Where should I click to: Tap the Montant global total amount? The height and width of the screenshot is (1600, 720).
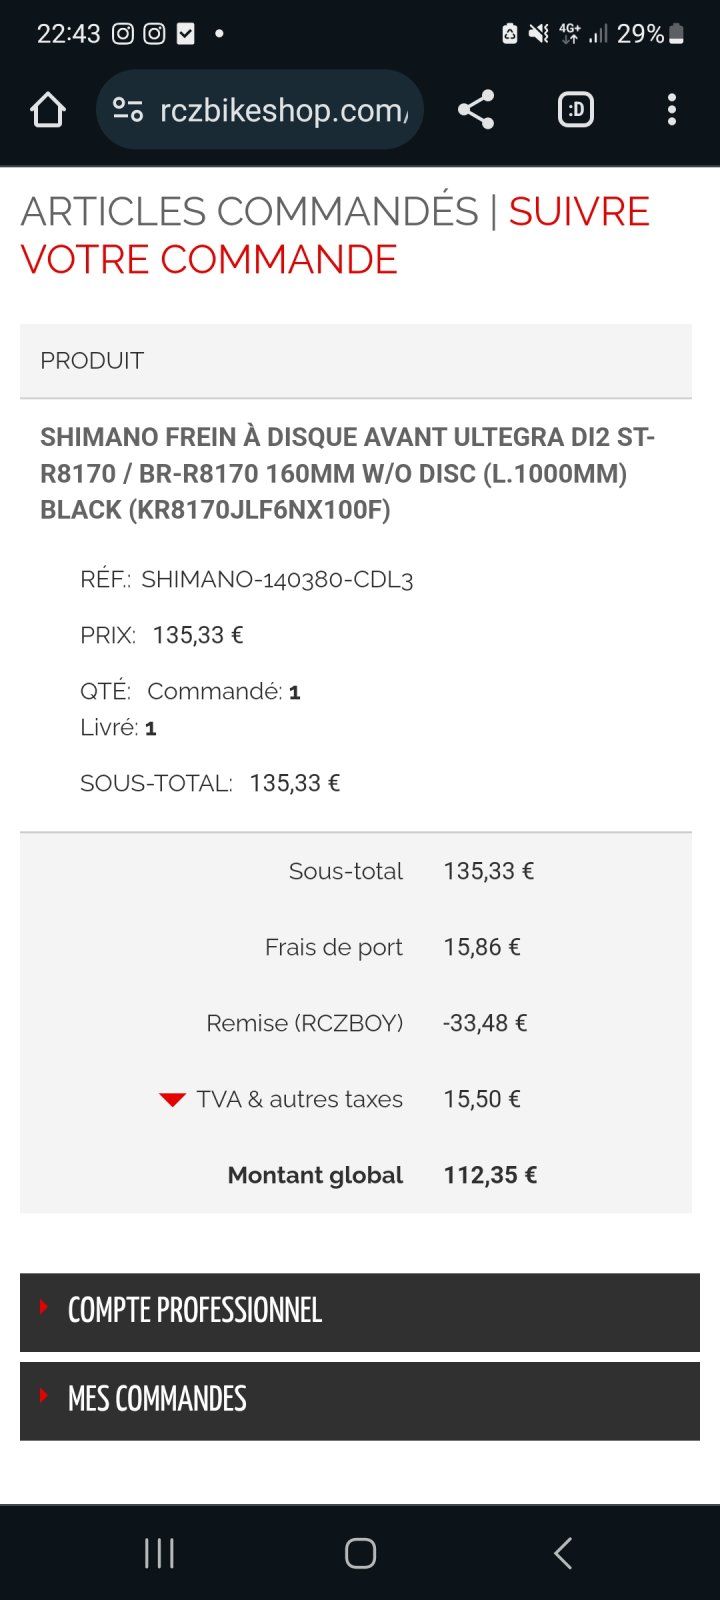point(490,1175)
